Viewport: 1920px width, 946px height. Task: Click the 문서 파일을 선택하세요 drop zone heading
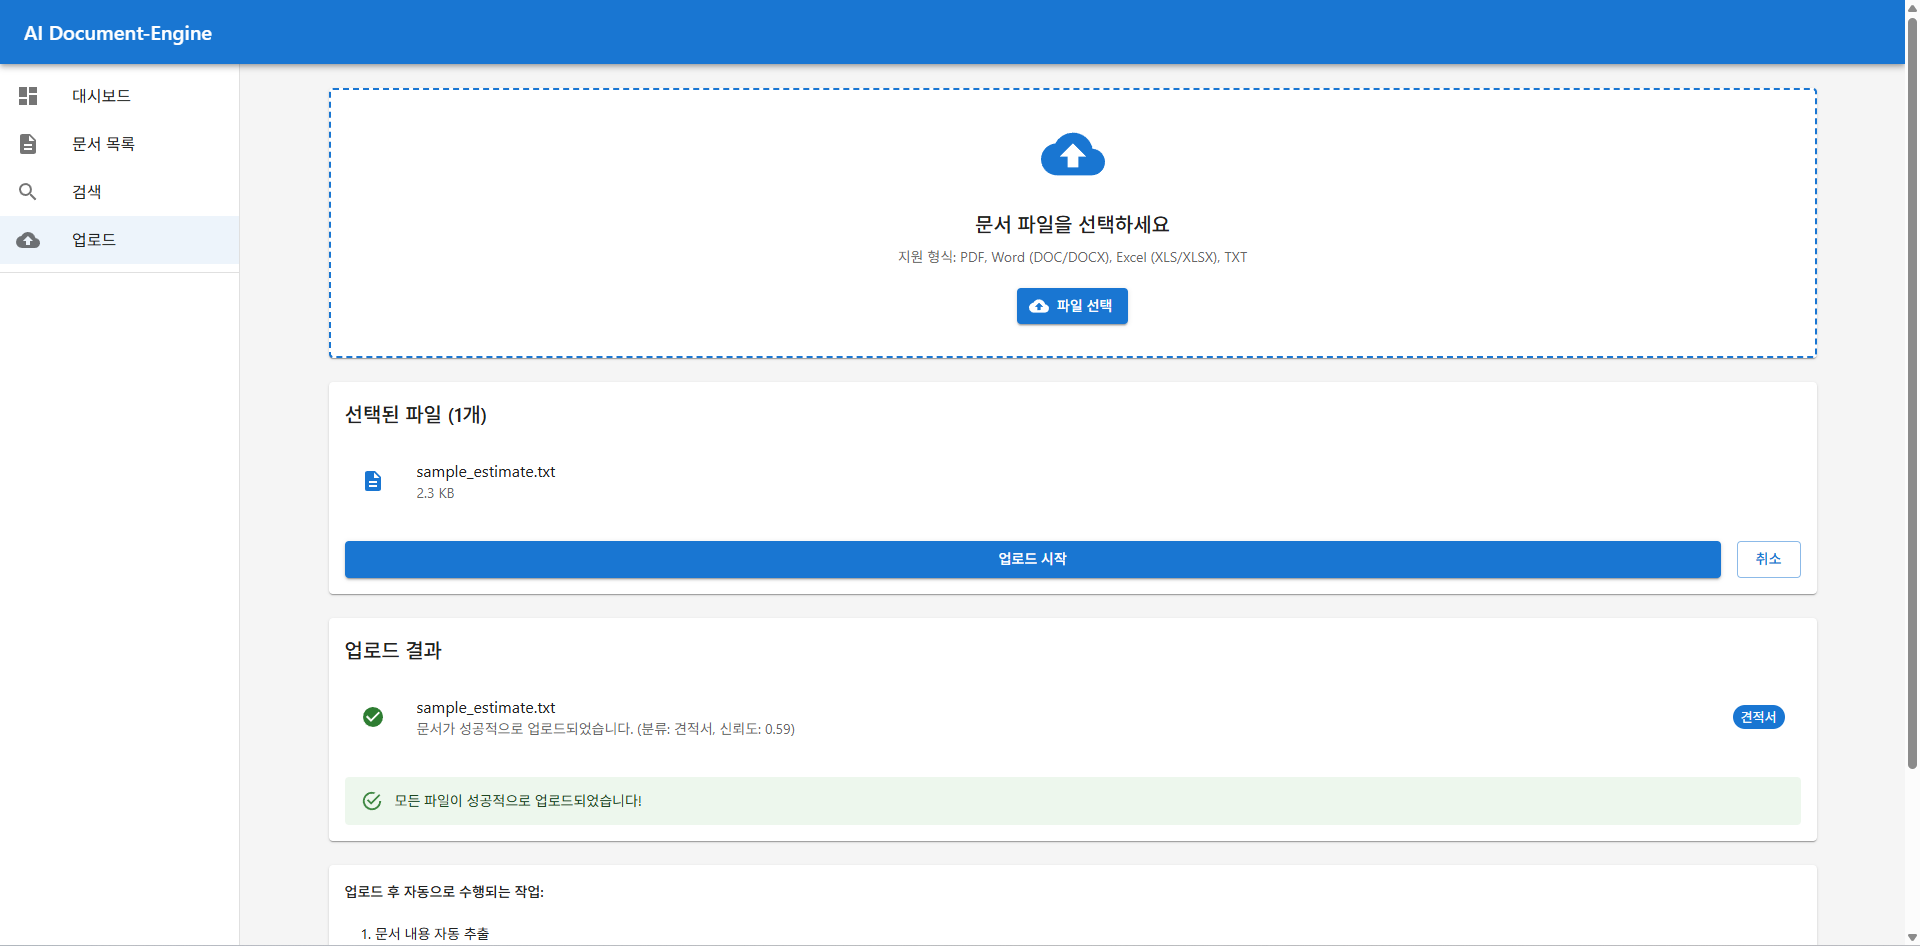1072,225
